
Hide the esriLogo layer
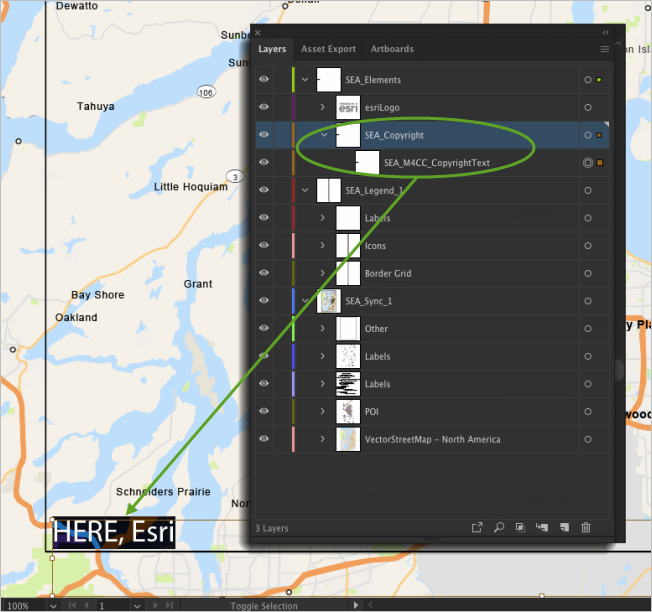point(265,107)
